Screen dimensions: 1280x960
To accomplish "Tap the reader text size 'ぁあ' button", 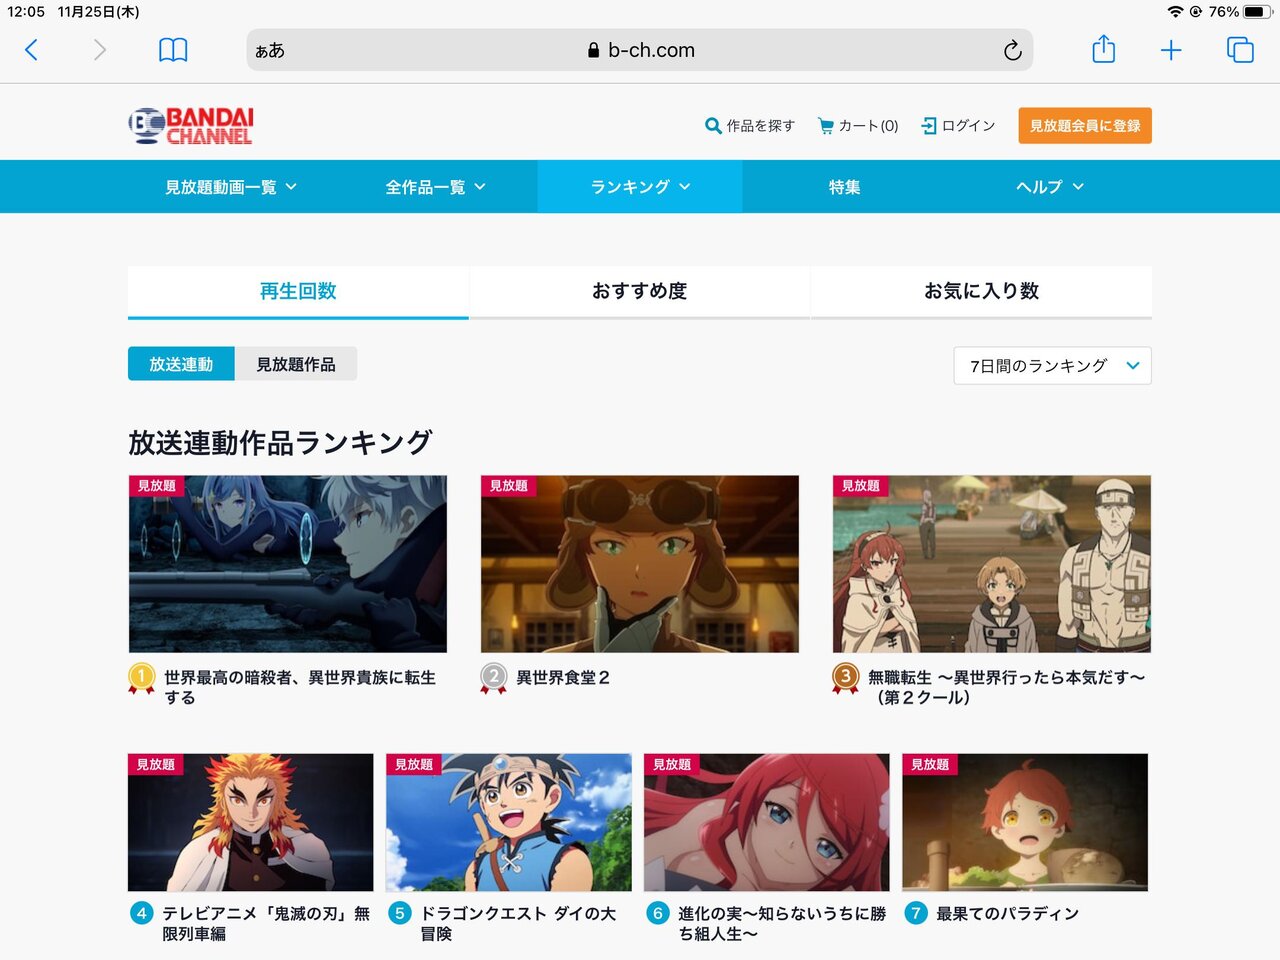I will [270, 50].
